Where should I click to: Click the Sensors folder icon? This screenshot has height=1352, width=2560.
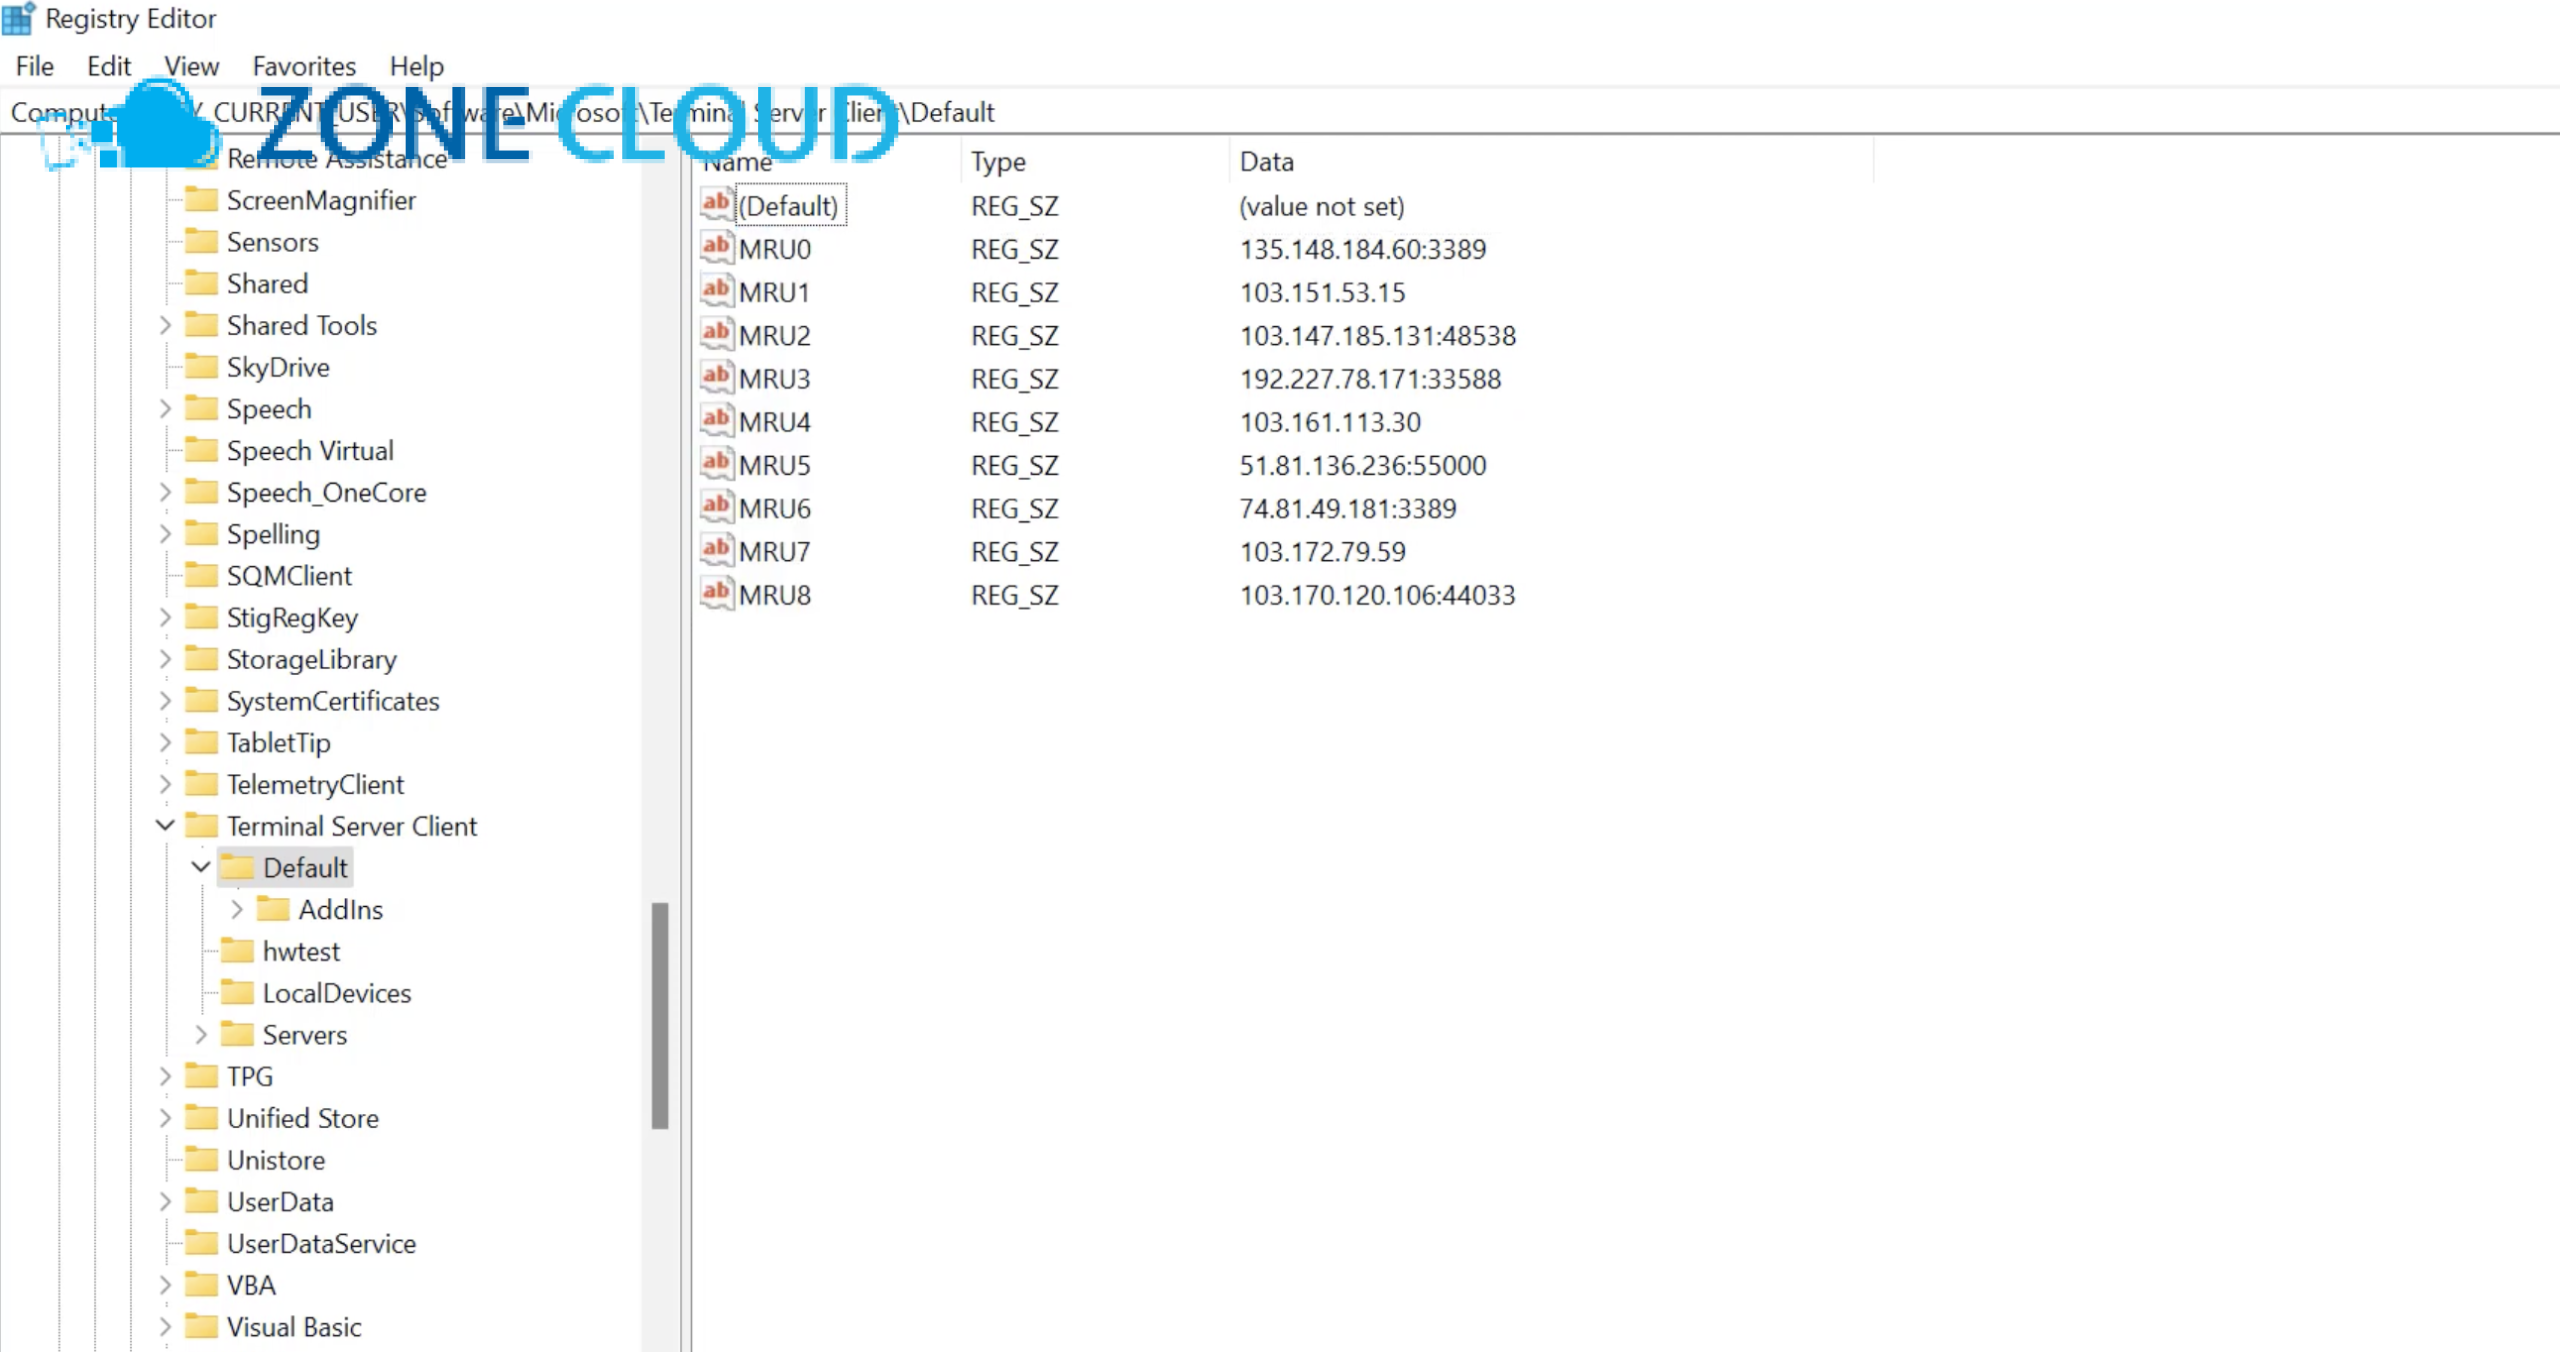click(x=202, y=242)
